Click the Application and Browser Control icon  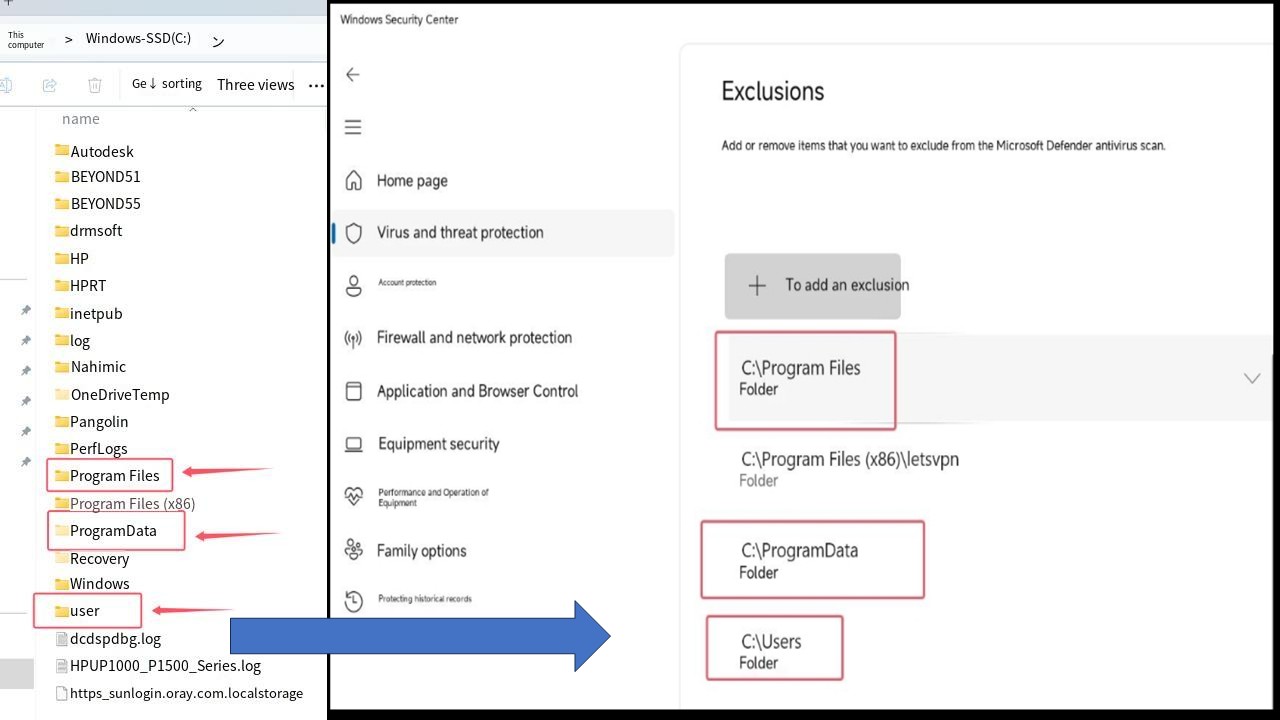pyautogui.click(x=353, y=391)
